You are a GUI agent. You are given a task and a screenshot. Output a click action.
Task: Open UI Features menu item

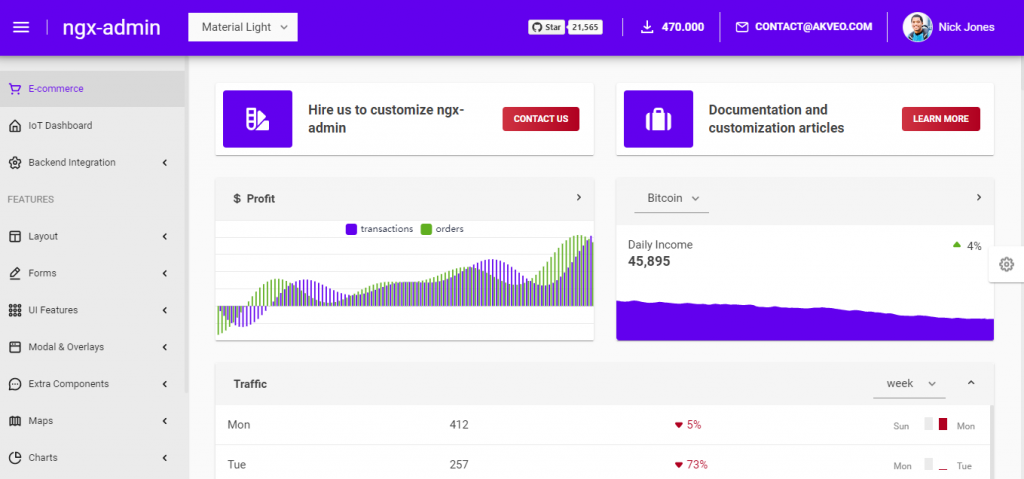(92, 310)
